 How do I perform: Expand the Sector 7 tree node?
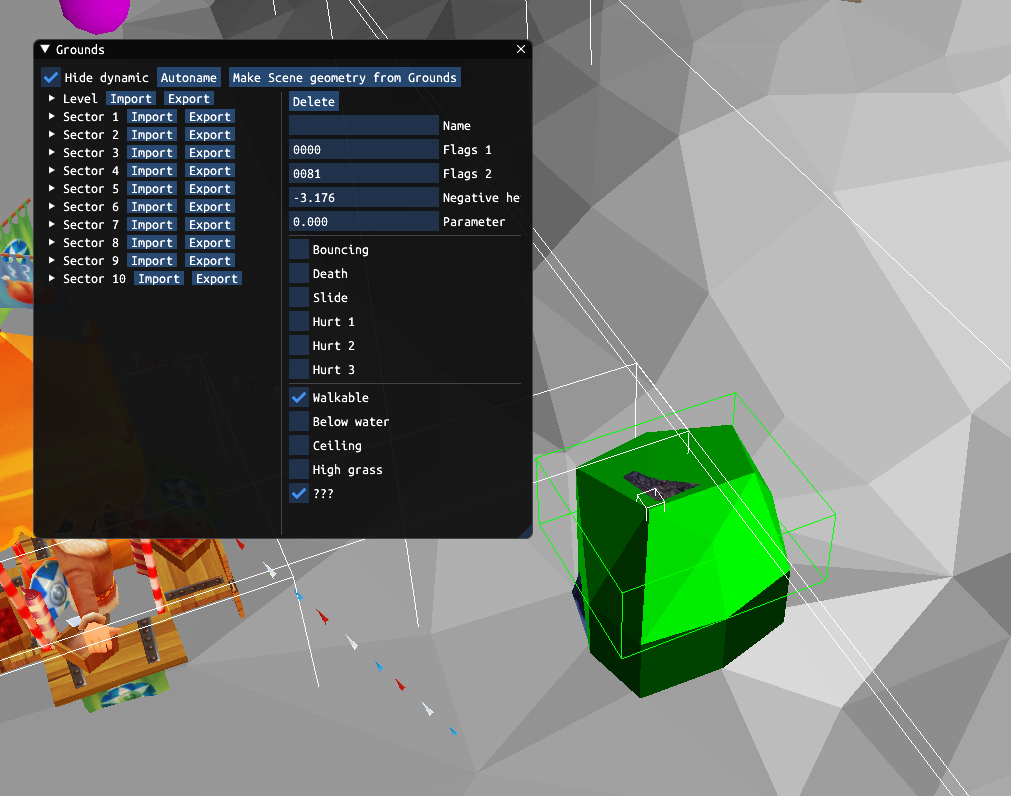click(52, 225)
